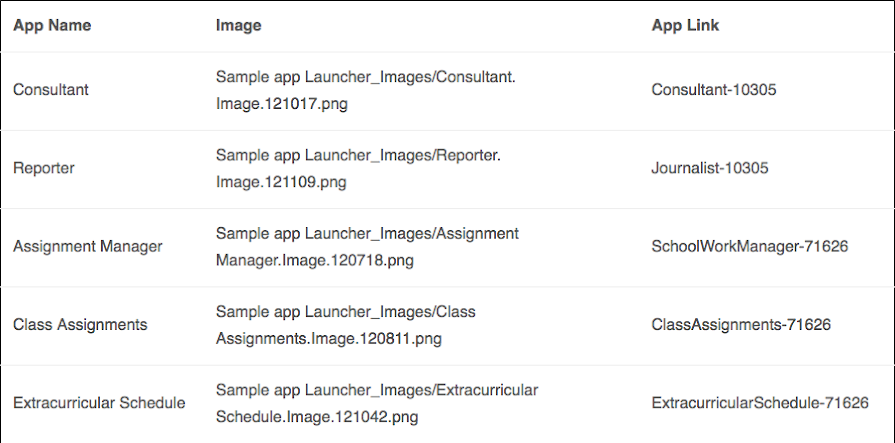Image resolution: width=895 pixels, height=443 pixels.
Task: Open the ClassAssignments-71626 app link
Action: pyautogui.click(x=741, y=325)
